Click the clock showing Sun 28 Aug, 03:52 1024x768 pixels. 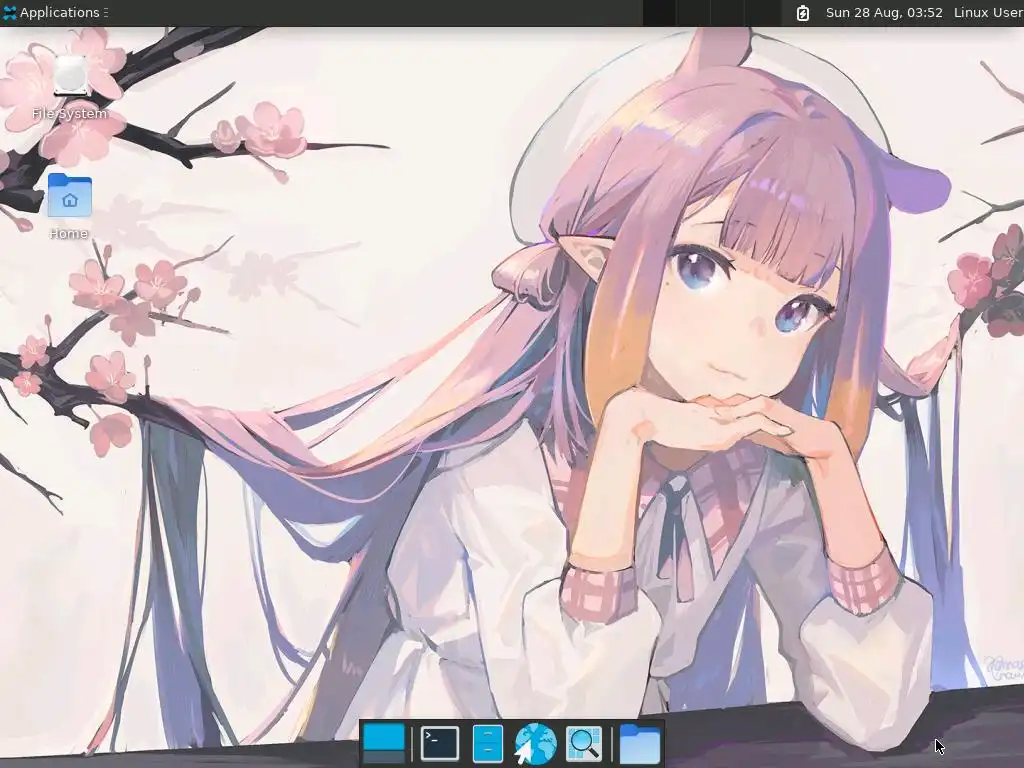pyautogui.click(x=884, y=12)
